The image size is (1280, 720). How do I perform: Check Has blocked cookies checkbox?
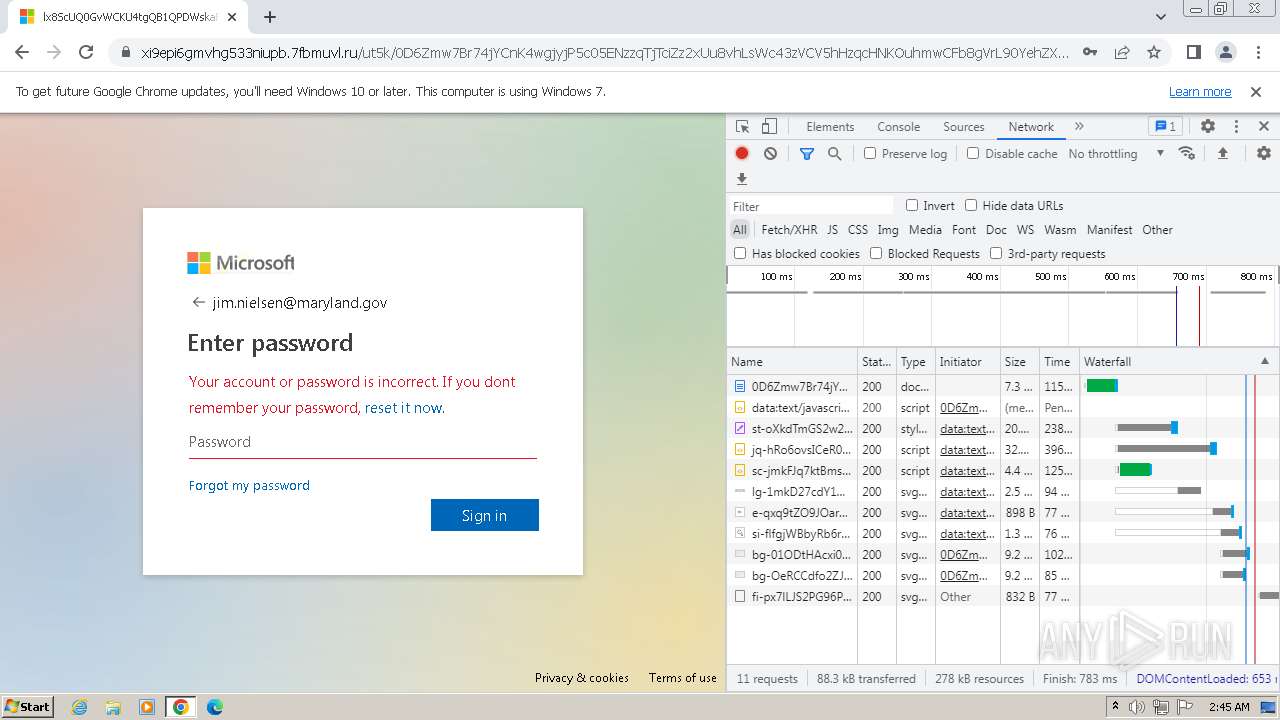click(x=740, y=253)
